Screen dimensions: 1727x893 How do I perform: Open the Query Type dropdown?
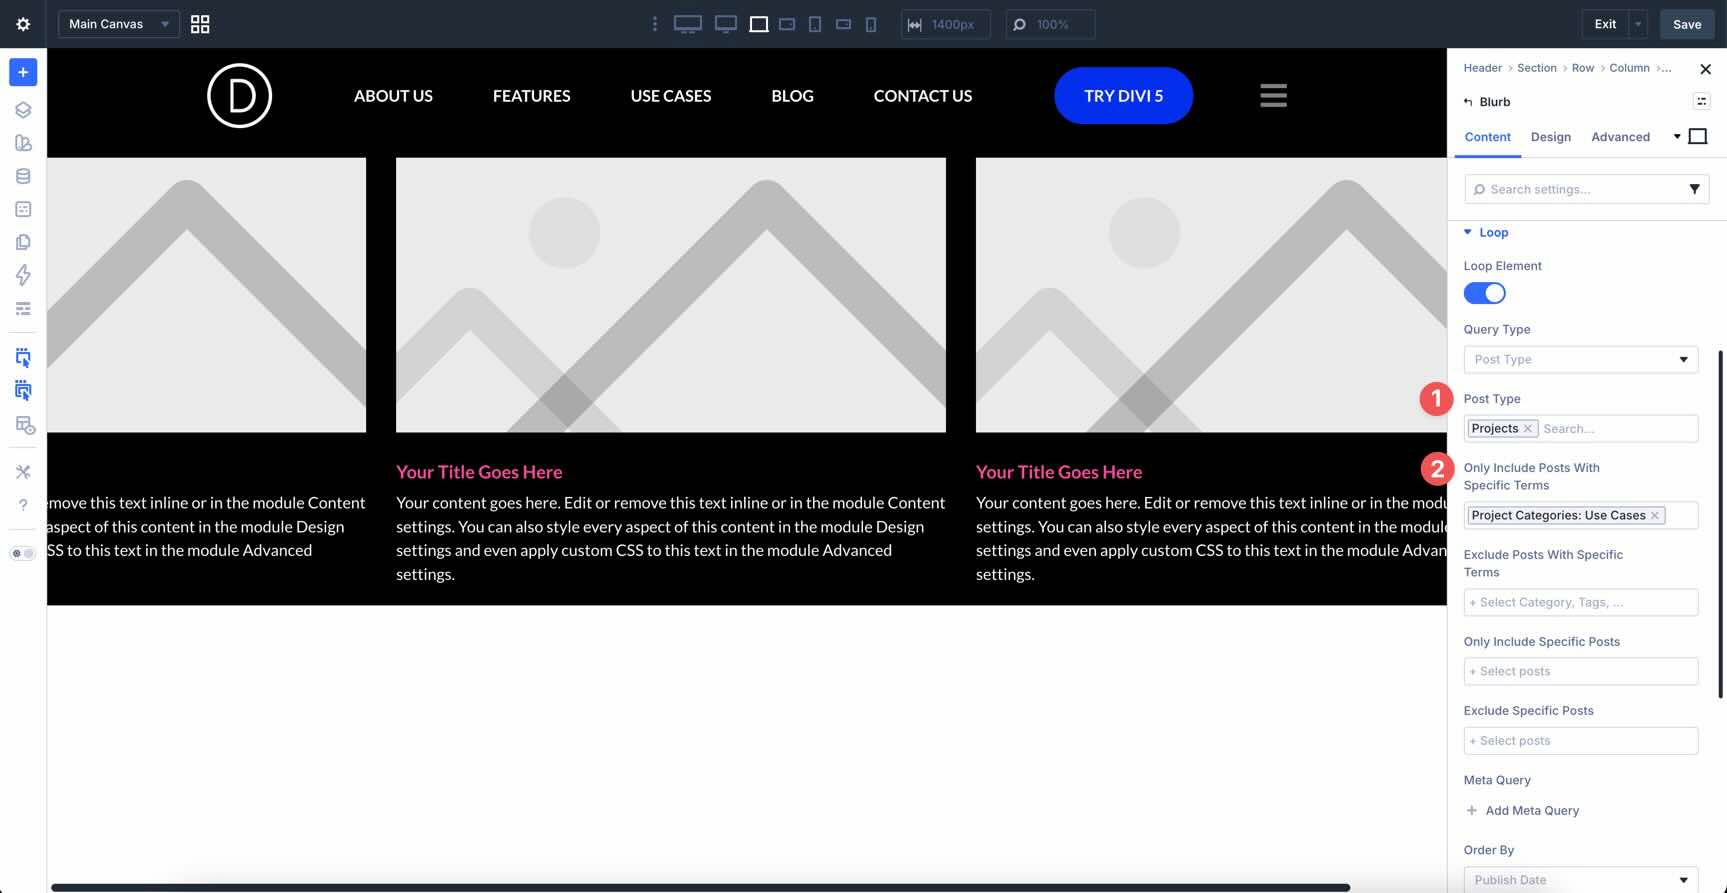point(1580,359)
